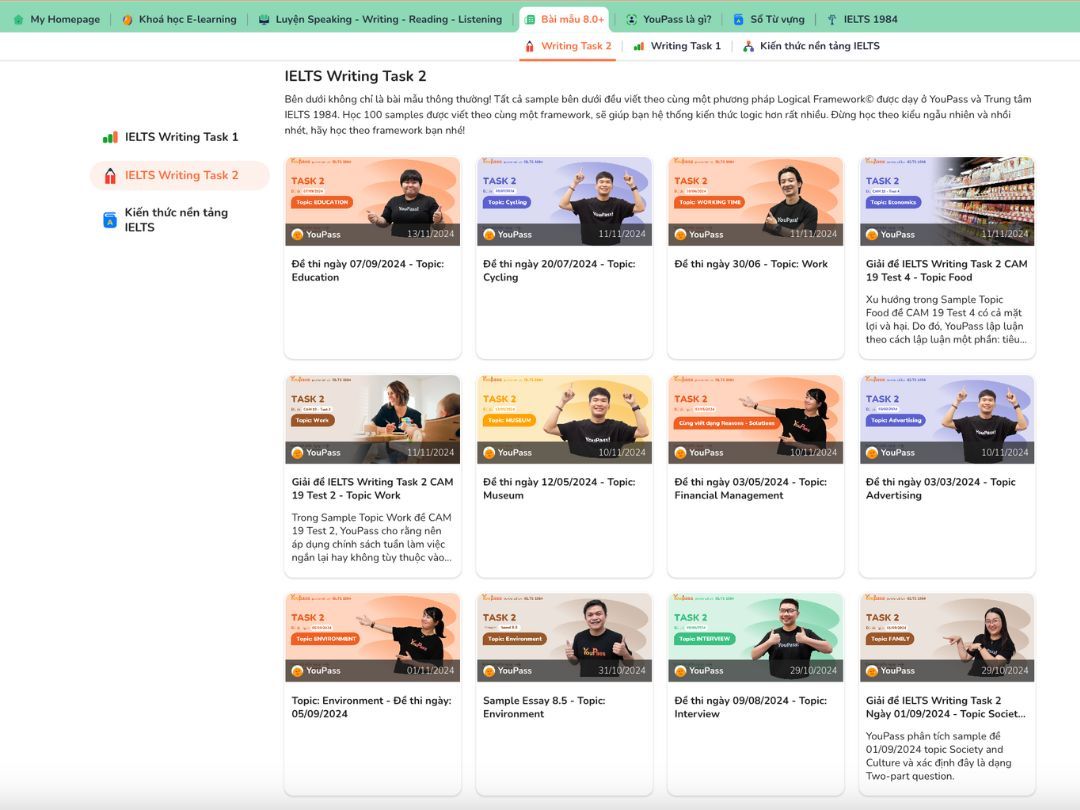Click the Sổ Từ vựng dictionary icon
1080x810 pixels.
point(738,19)
